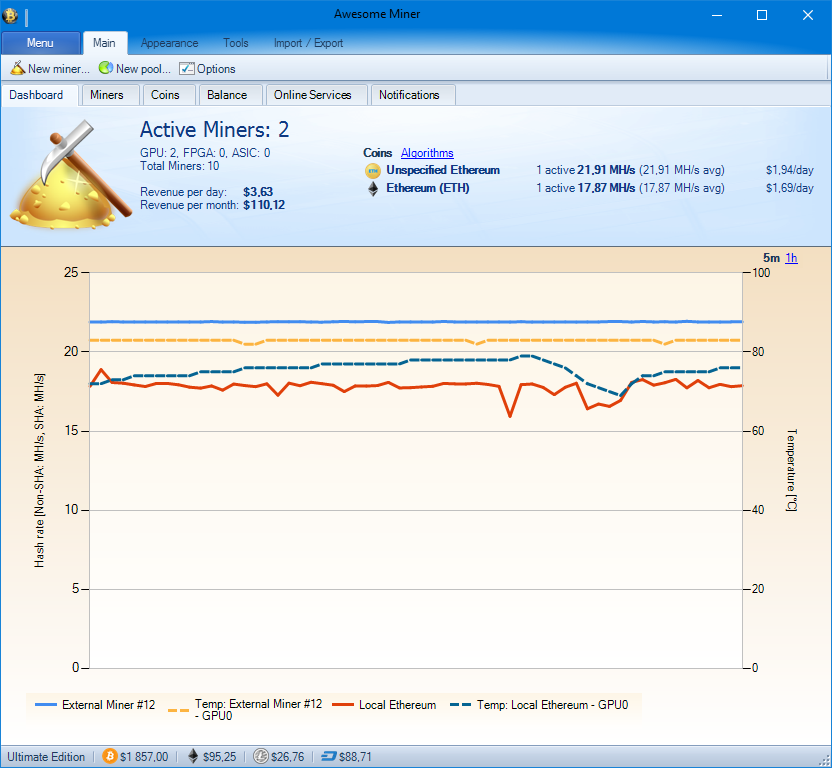Select the Notifications tab
This screenshot has height=768, width=832.
tap(409, 95)
